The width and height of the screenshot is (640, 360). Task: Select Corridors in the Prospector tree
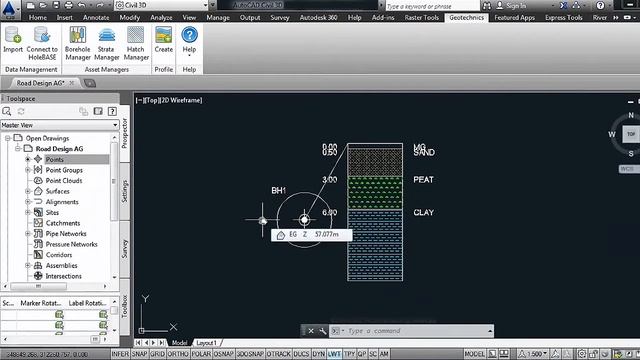(x=59, y=255)
